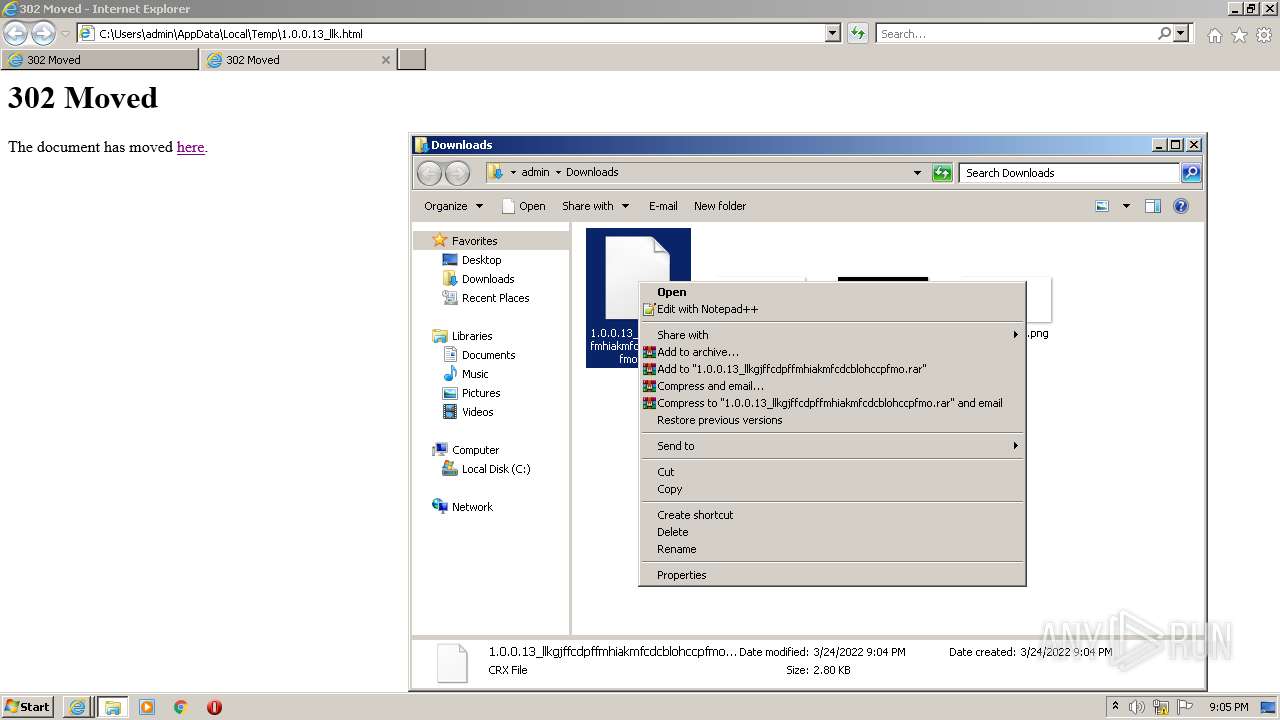Expand the view options dropdown arrow

(1126, 206)
